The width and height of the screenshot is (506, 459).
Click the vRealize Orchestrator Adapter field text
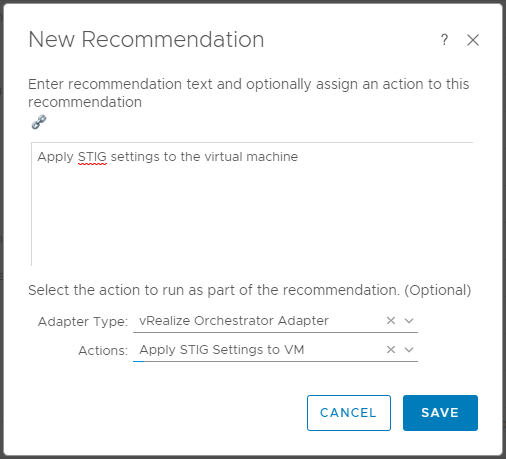[234, 321]
